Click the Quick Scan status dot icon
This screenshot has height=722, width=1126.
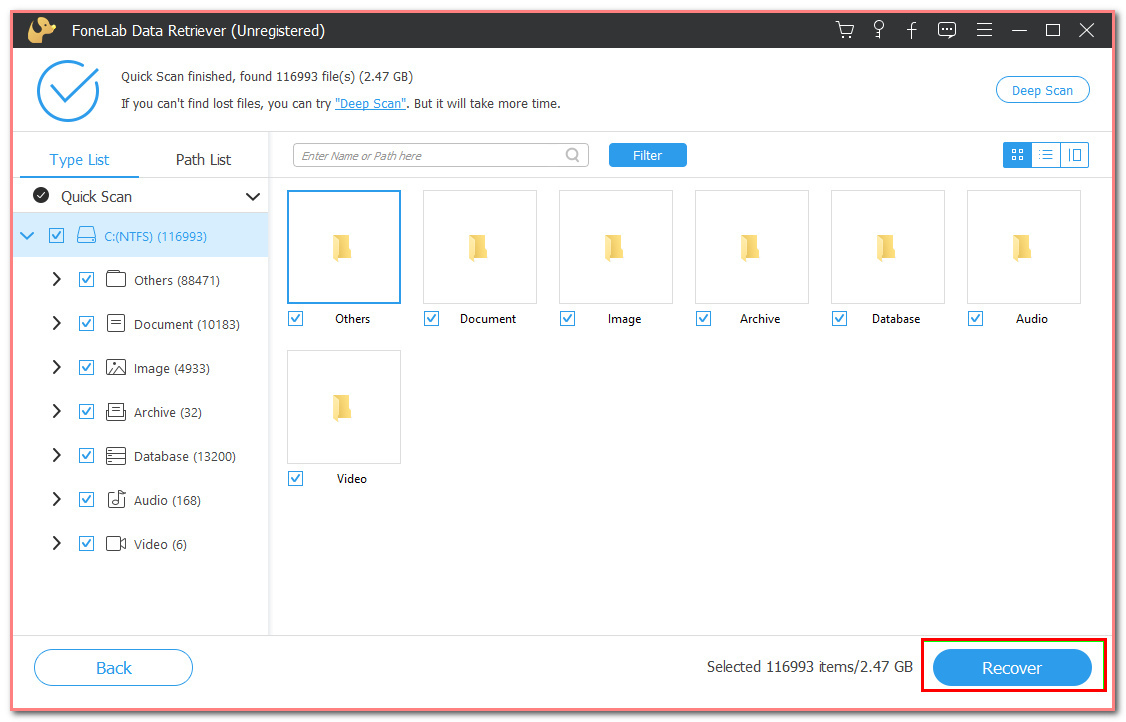42,195
